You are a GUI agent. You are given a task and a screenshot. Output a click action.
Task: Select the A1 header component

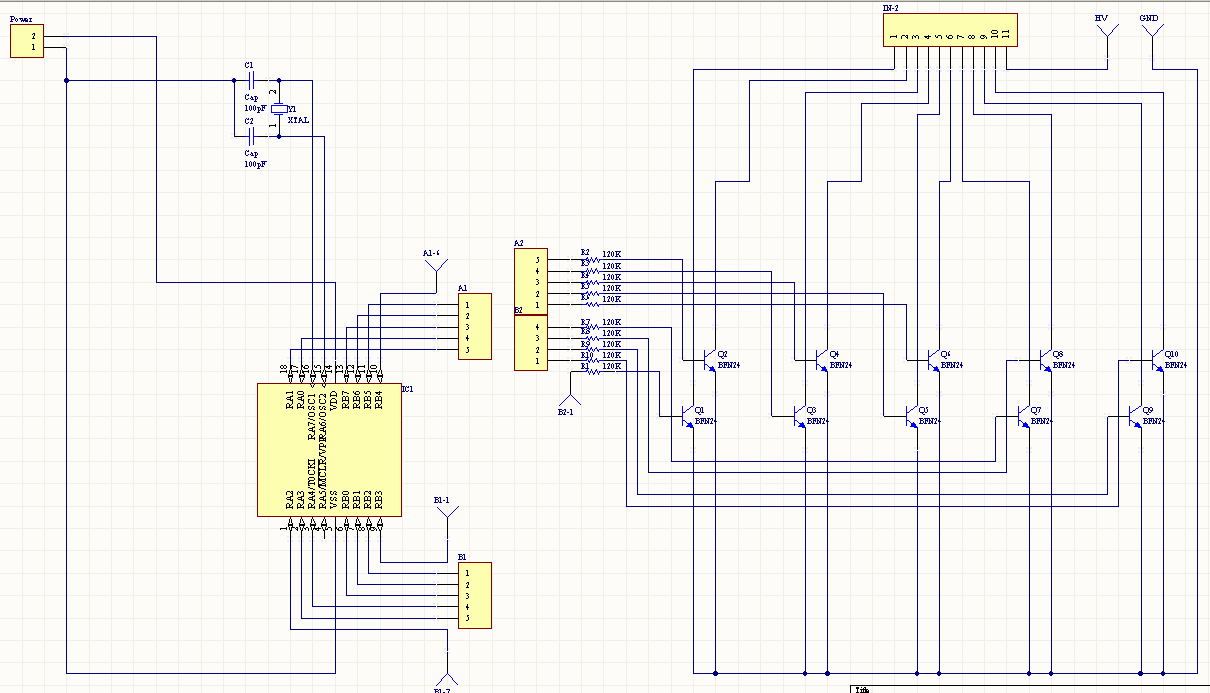click(x=474, y=327)
